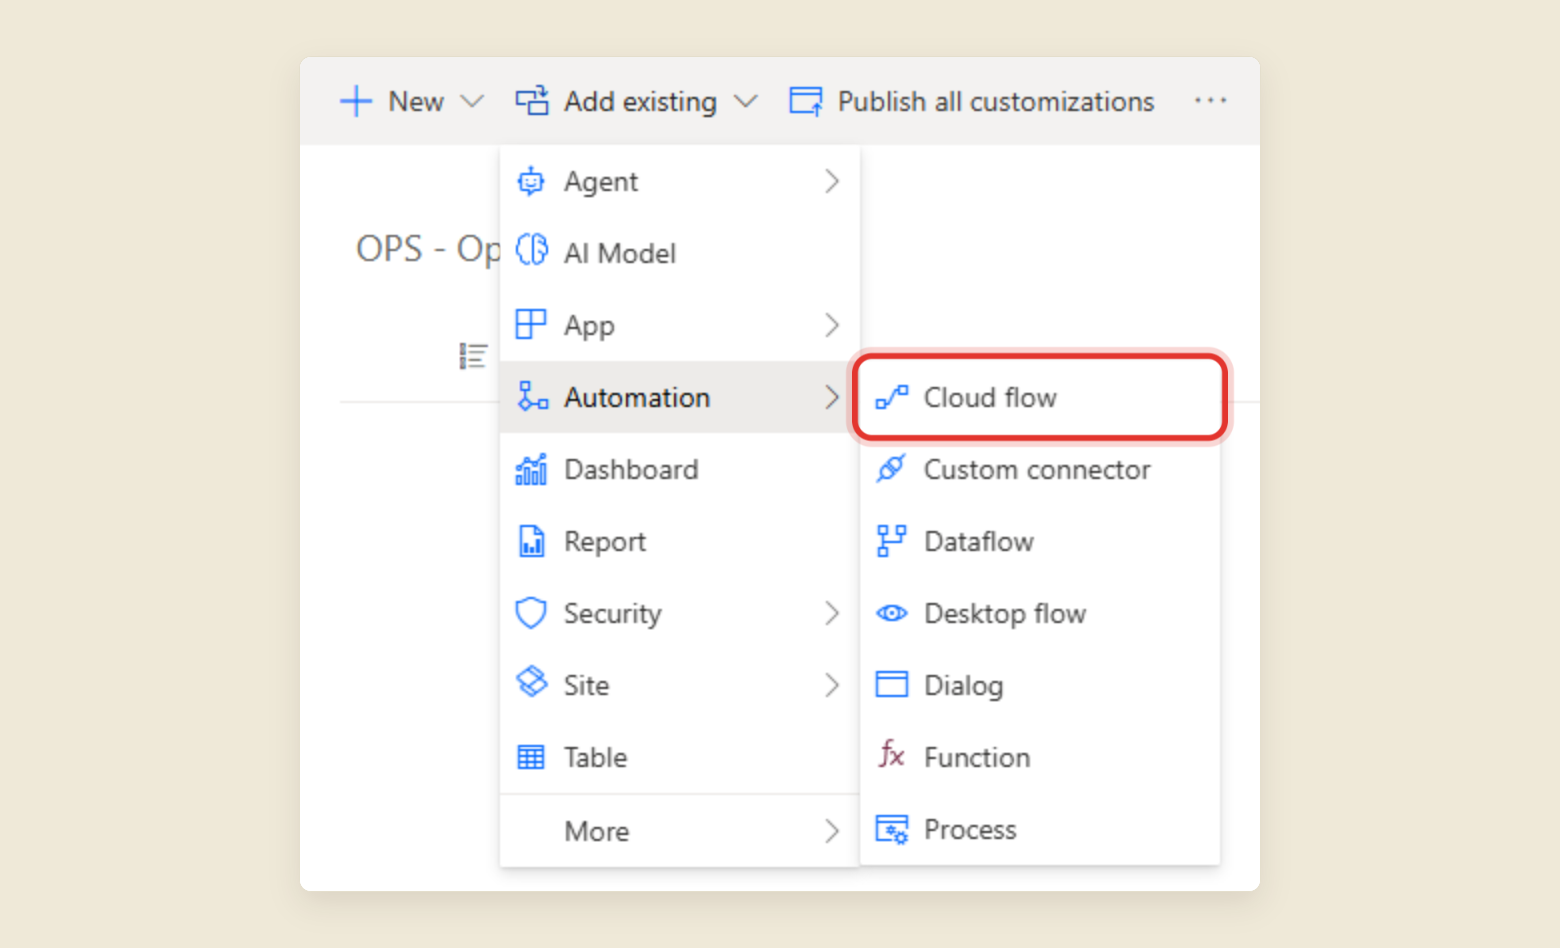Click the list view icon behind the menu

point(473,356)
